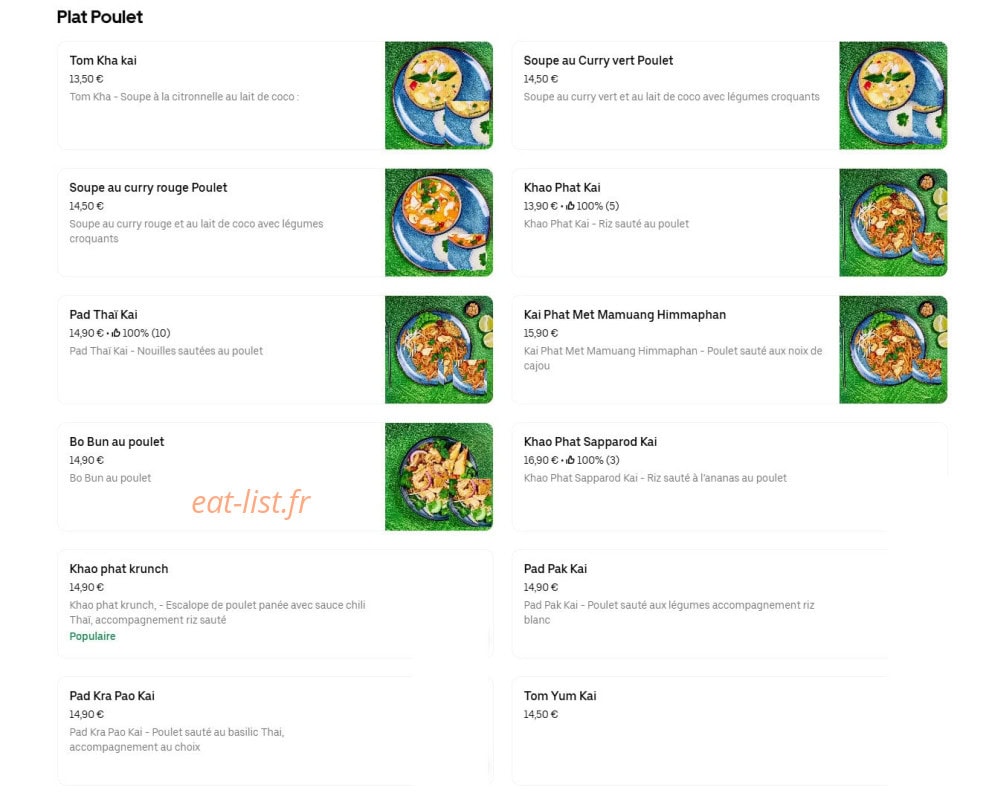
Task: View the Khao Phat Kai dish picture
Action: [893, 223]
